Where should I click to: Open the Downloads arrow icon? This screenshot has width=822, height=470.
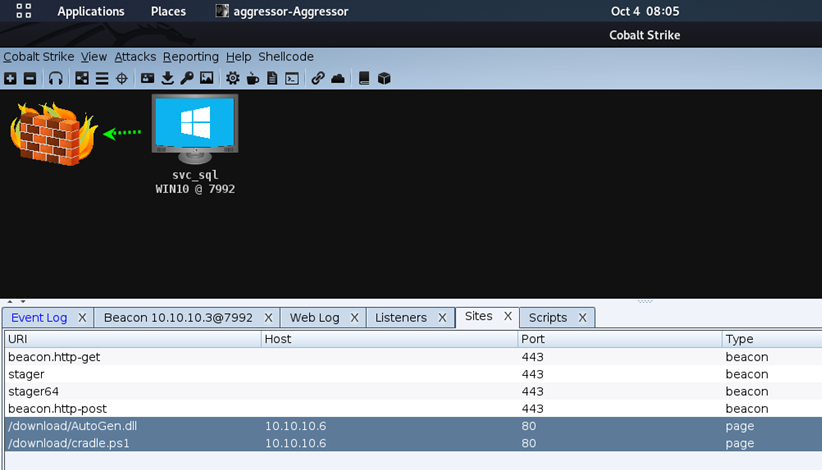point(167,79)
